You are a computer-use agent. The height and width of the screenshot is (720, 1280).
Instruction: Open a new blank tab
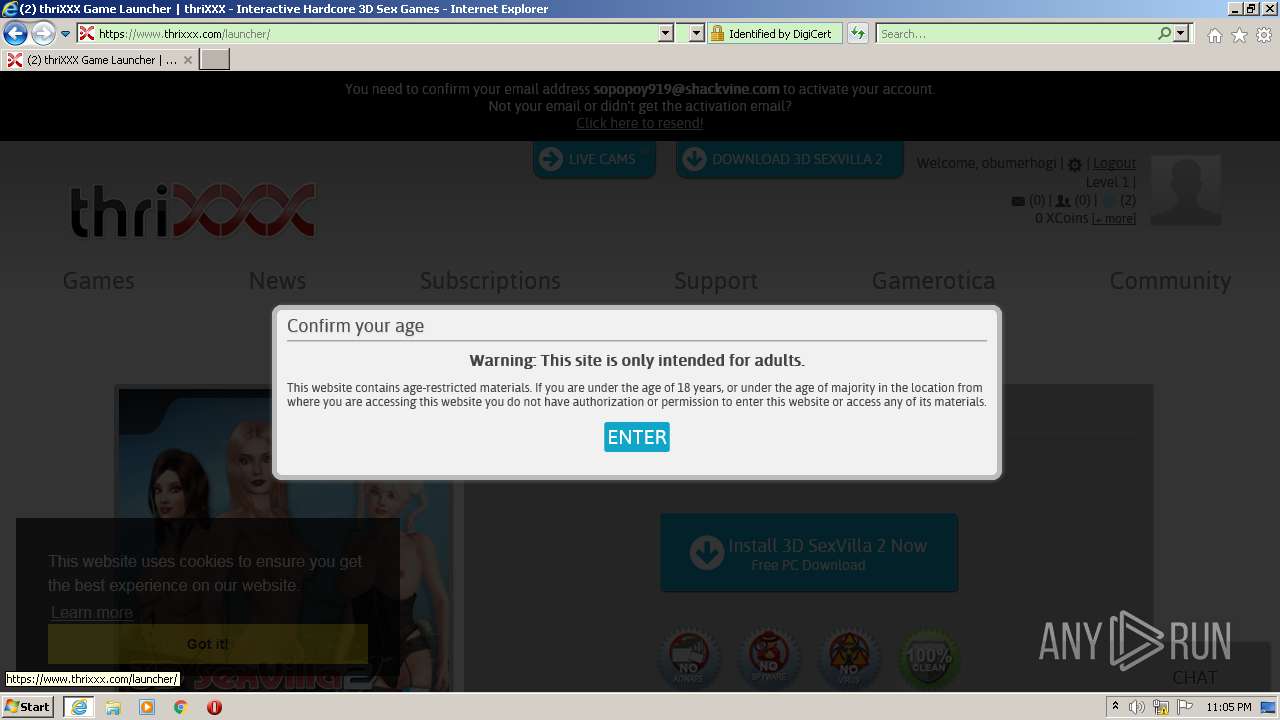[x=215, y=60]
